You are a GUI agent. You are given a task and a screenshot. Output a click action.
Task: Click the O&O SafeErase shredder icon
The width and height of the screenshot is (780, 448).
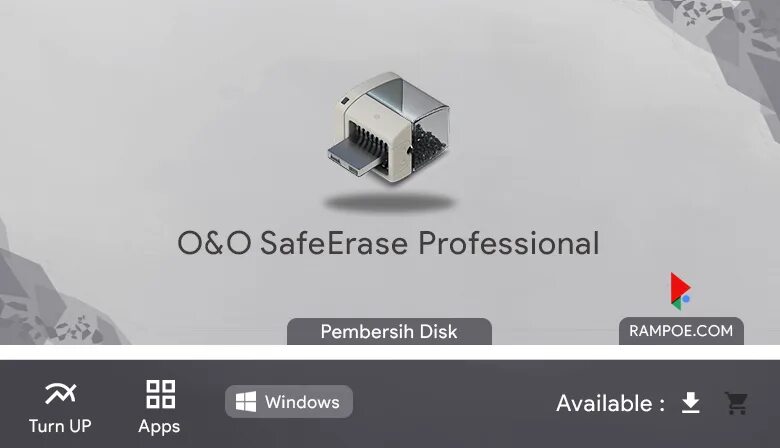[x=389, y=128]
